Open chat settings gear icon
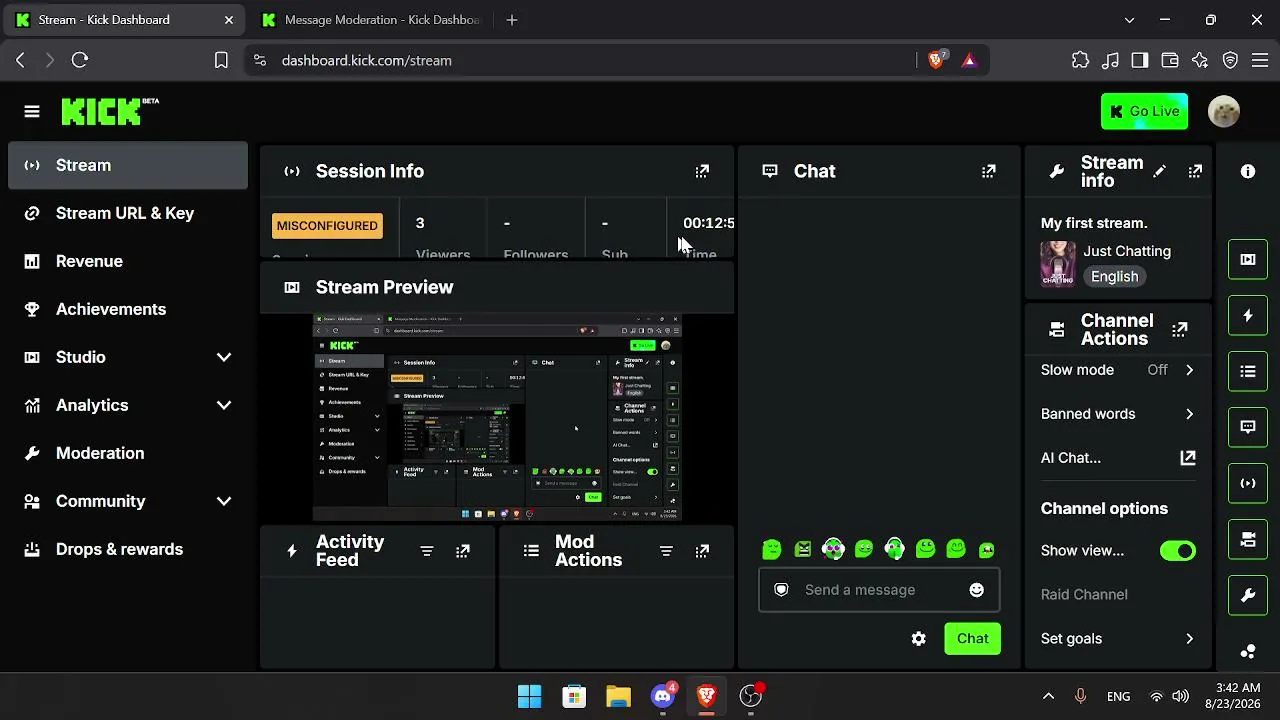Screen dimensions: 1280x720 919,639
